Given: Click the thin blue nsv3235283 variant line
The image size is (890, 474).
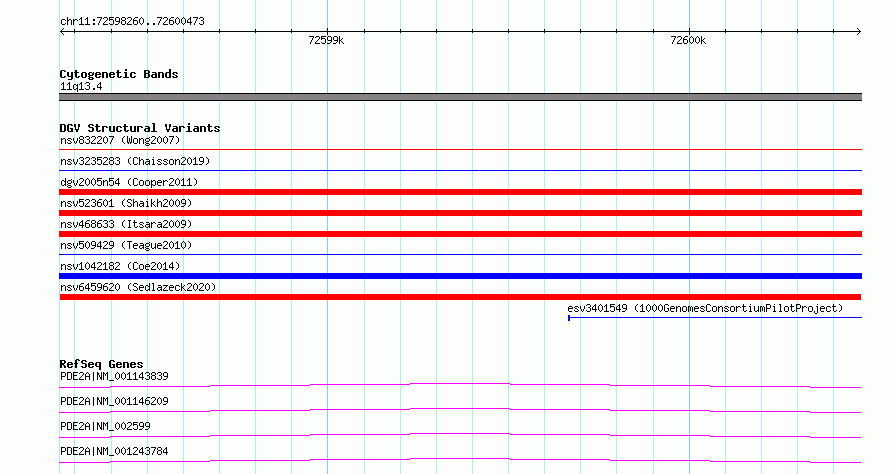Looking at the screenshot, I should (x=460, y=170).
